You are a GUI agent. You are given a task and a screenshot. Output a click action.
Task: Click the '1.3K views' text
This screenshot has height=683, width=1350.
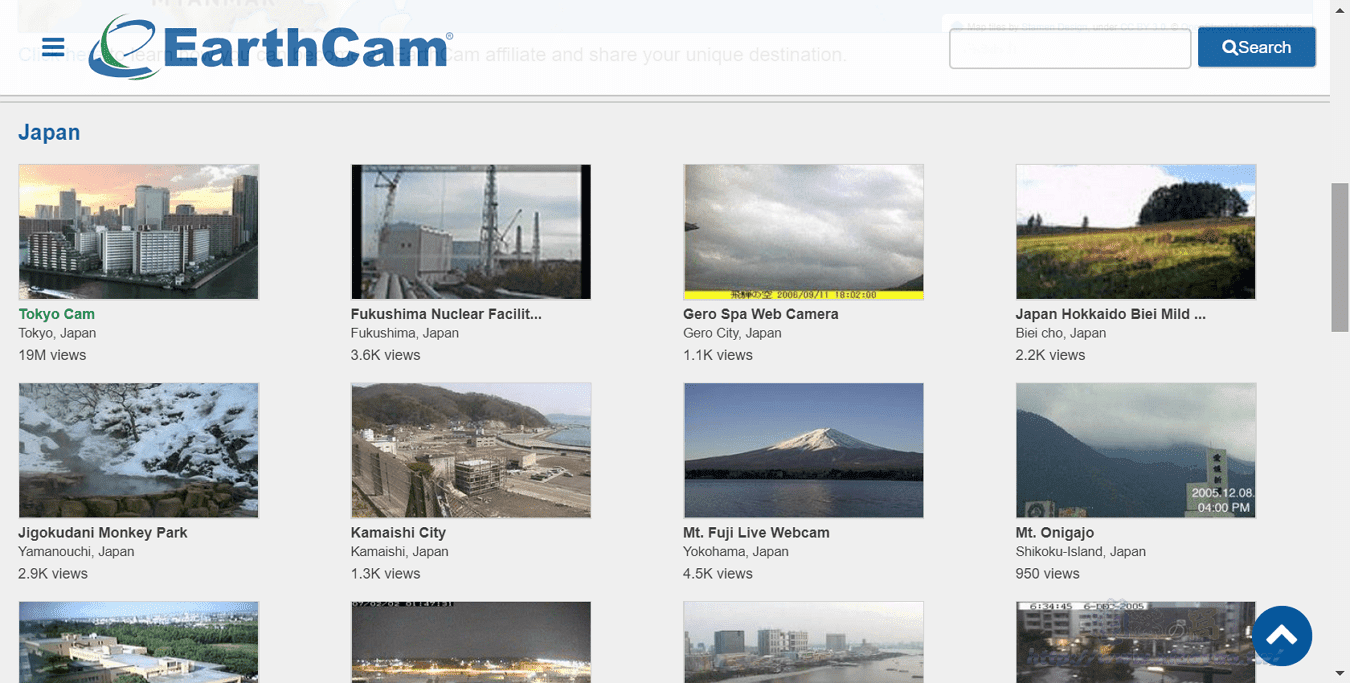[x=385, y=573]
